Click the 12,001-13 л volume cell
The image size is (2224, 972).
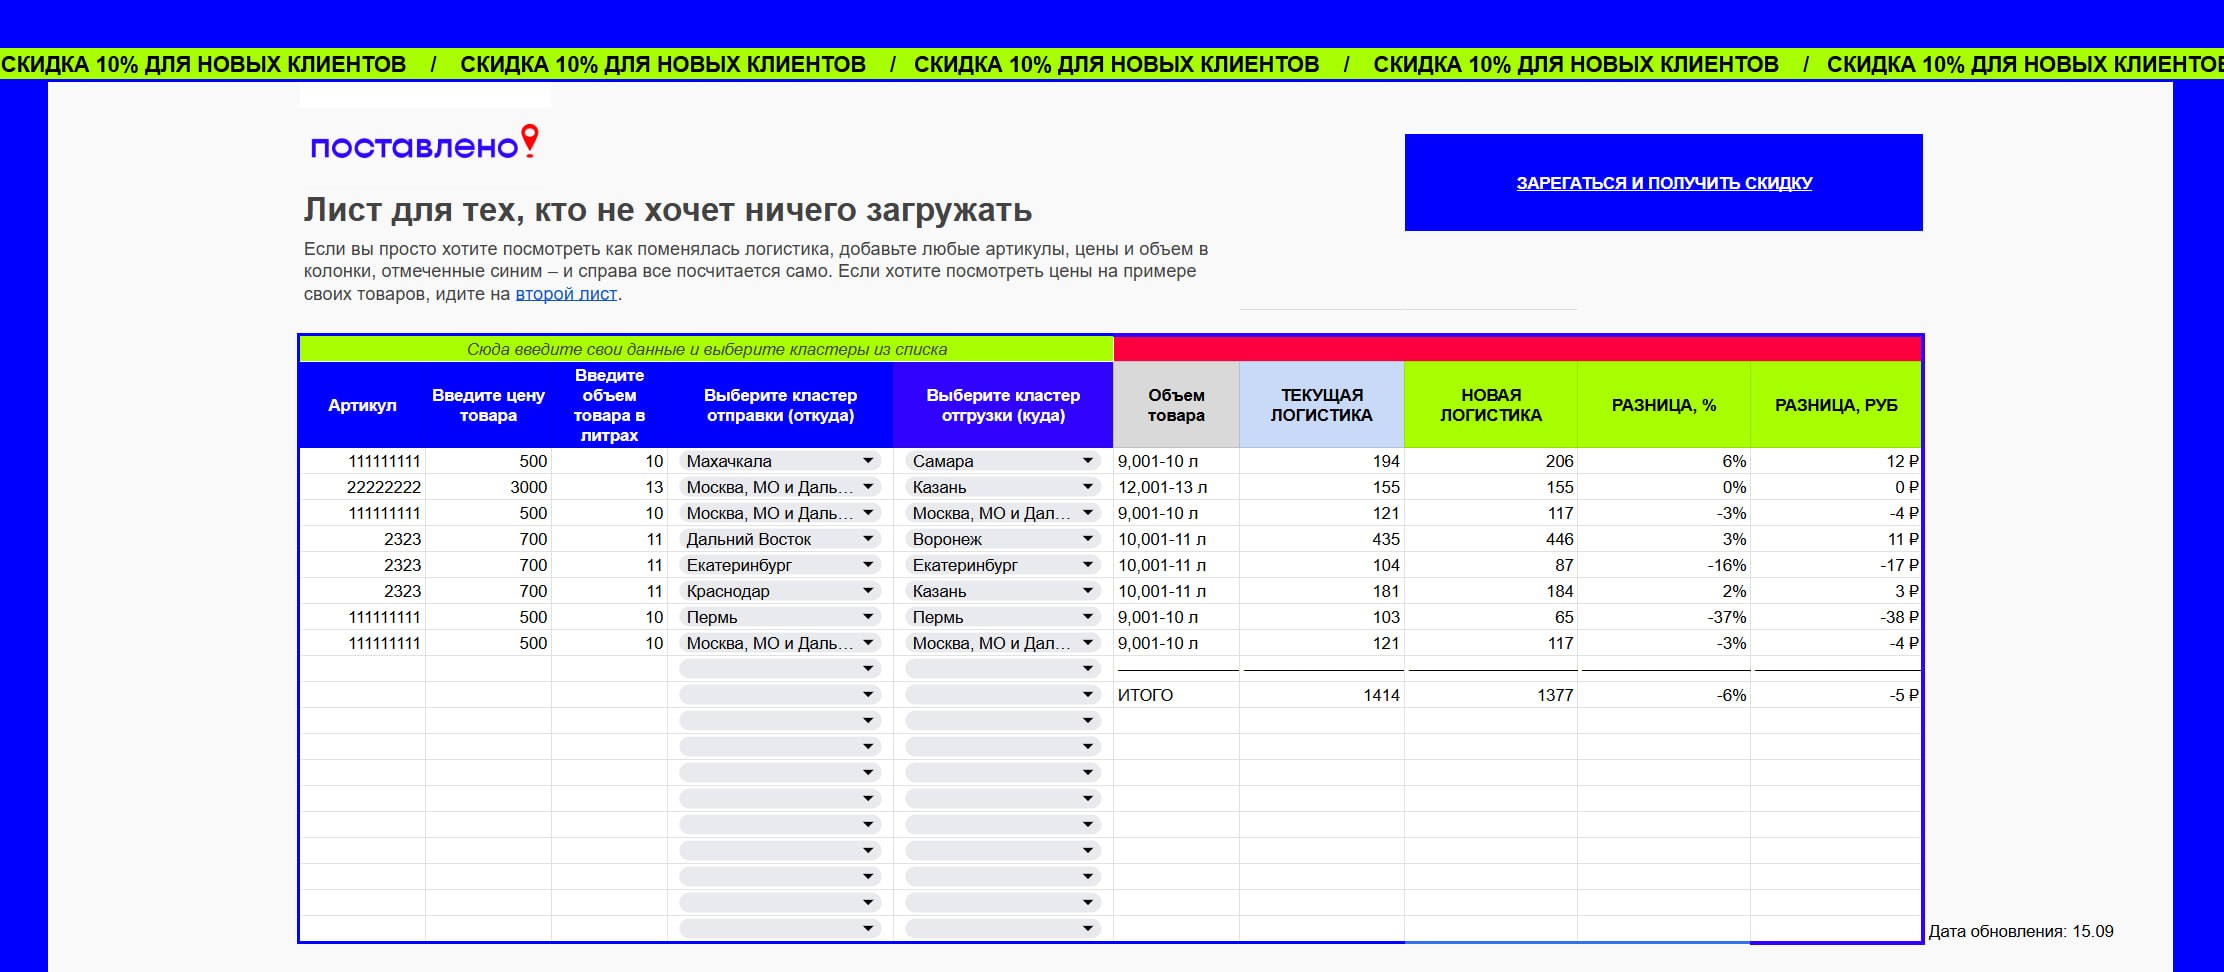[x=1176, y=487]
